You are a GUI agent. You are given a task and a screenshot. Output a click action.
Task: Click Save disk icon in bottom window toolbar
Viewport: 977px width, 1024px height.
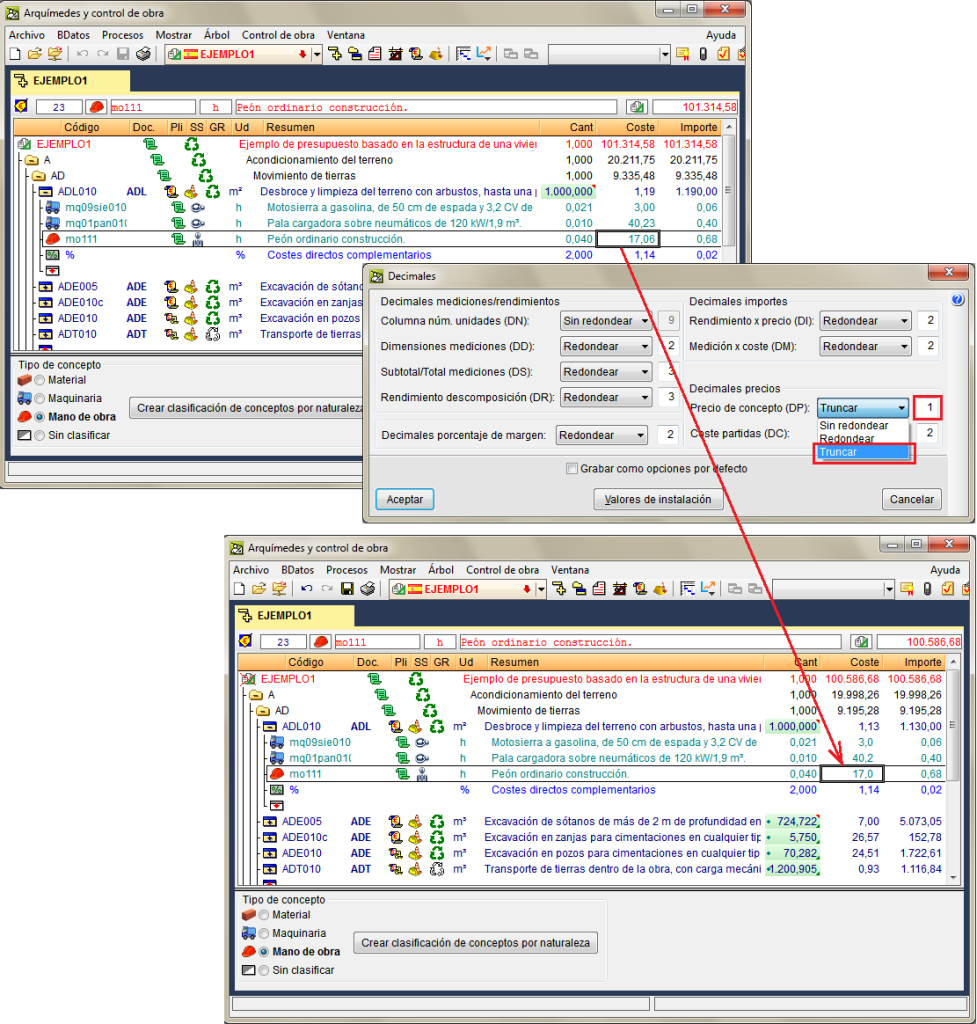coord(347,589)
